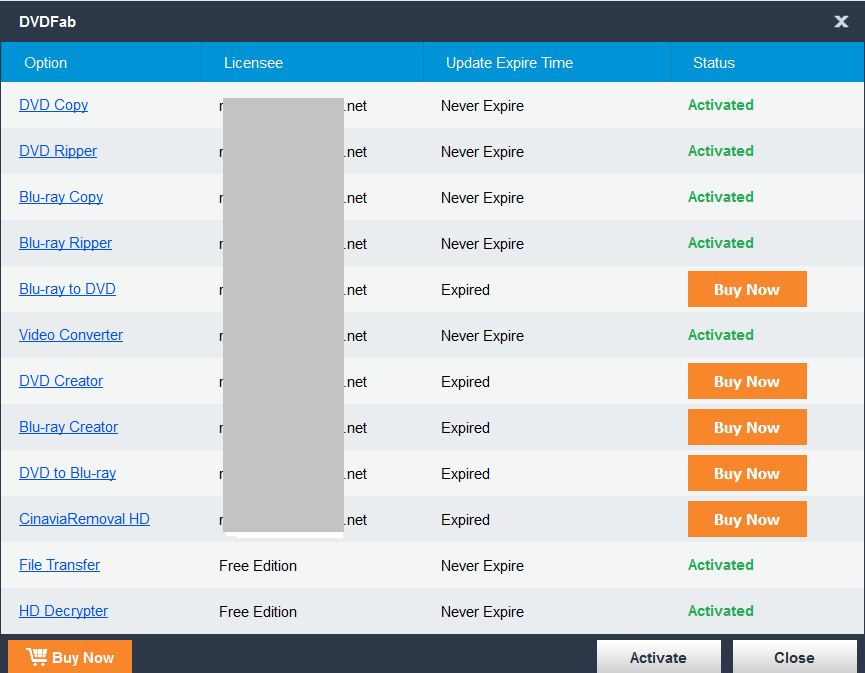The height and width of the screenshot is (673, 865).
Task: Open the Video Converter link
Action: point(71,335)
